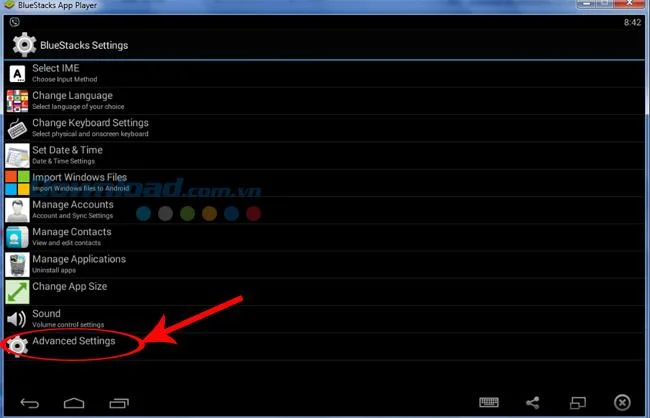Open Manage Applications entry
This screenshot has width=650, height=418.
[x=325, y=265]
